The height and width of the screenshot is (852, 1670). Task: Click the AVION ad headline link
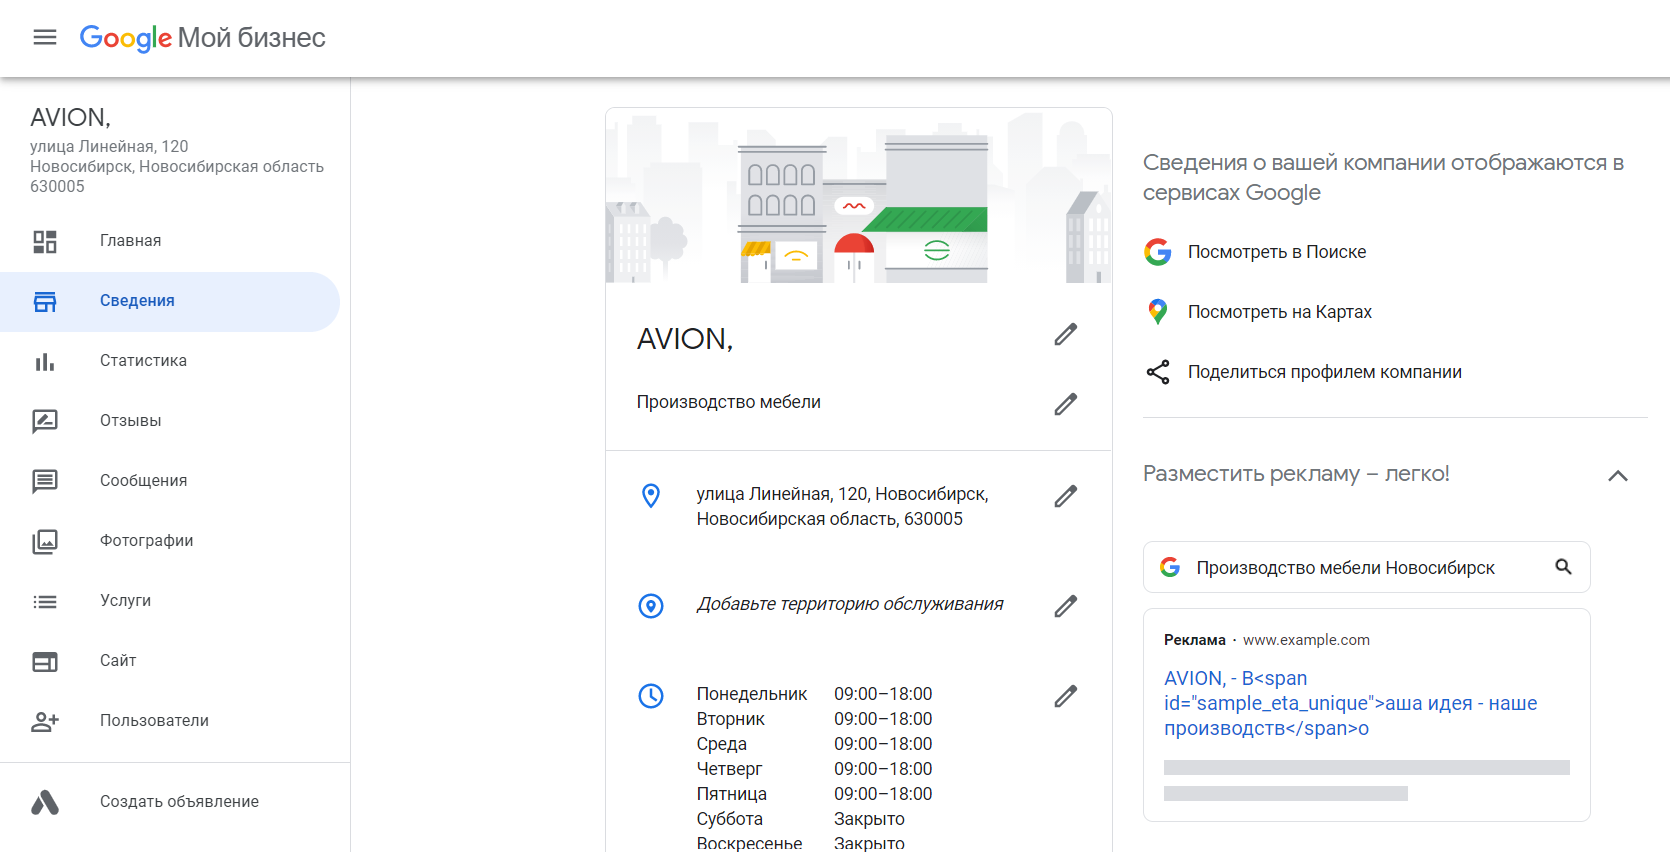(1350, 703)
